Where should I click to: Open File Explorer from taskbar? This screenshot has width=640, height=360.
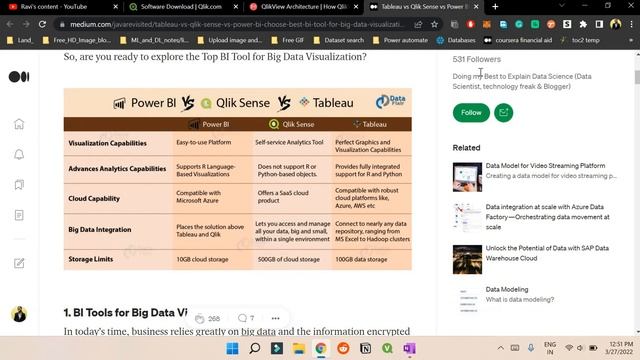click(299, 349)
